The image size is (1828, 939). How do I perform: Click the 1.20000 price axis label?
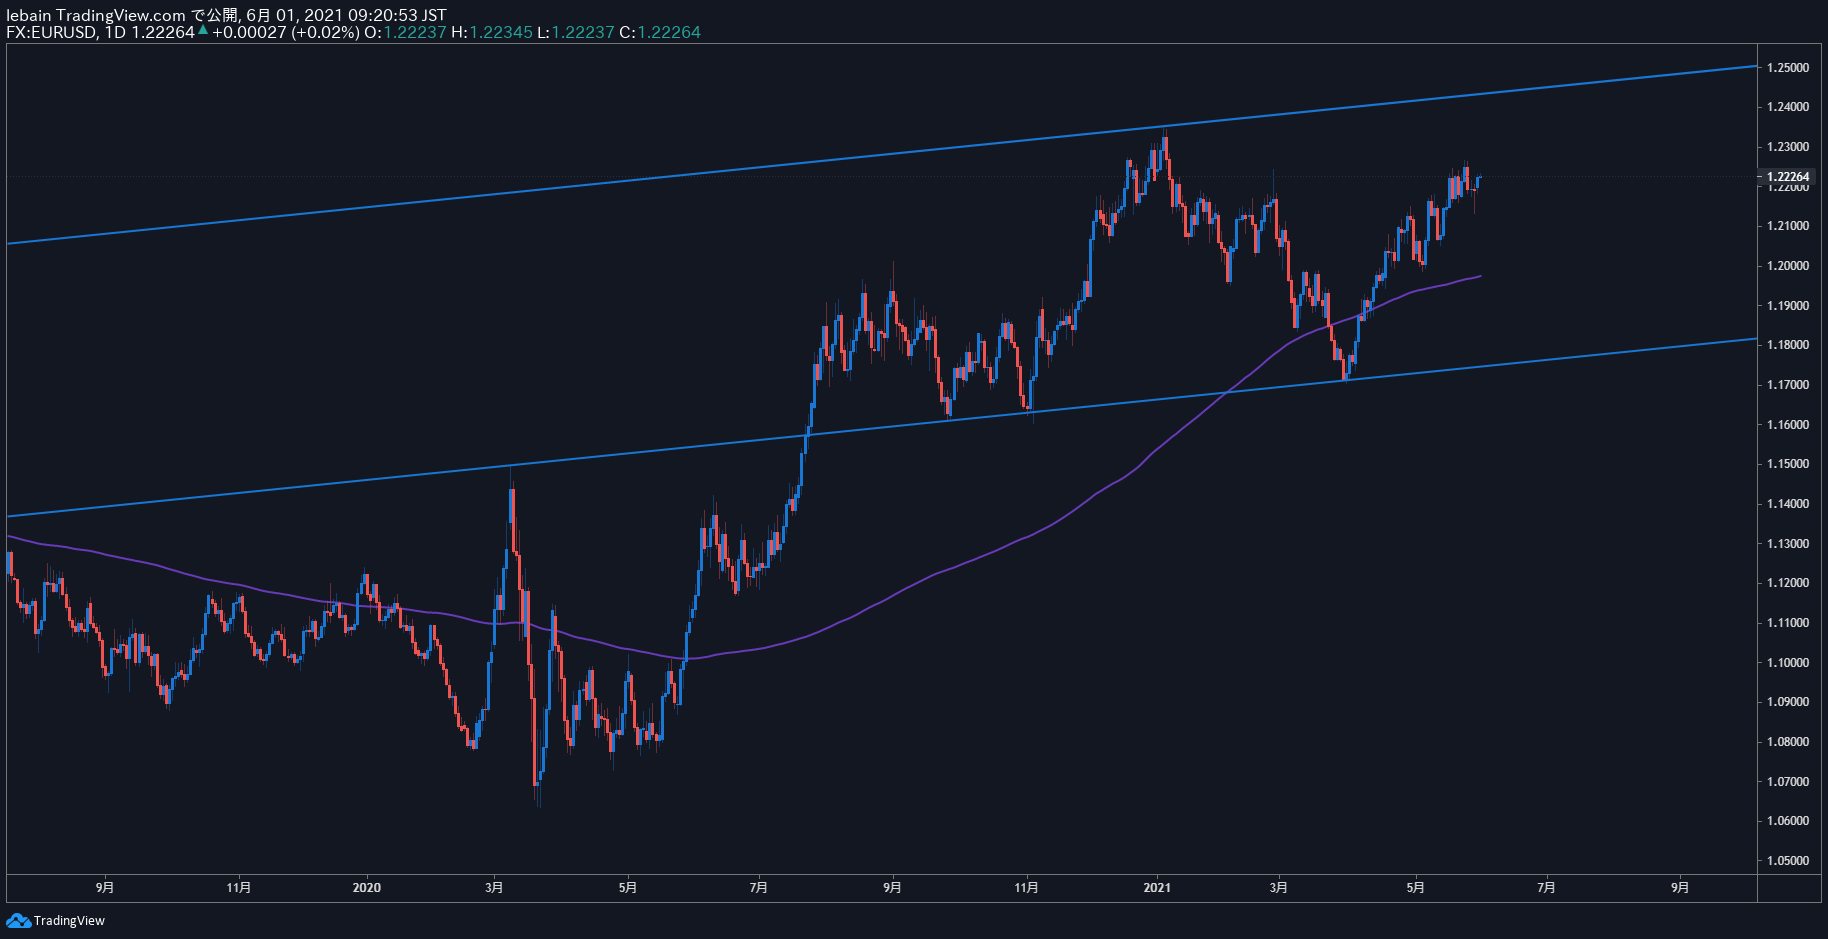coord(1788,266)
